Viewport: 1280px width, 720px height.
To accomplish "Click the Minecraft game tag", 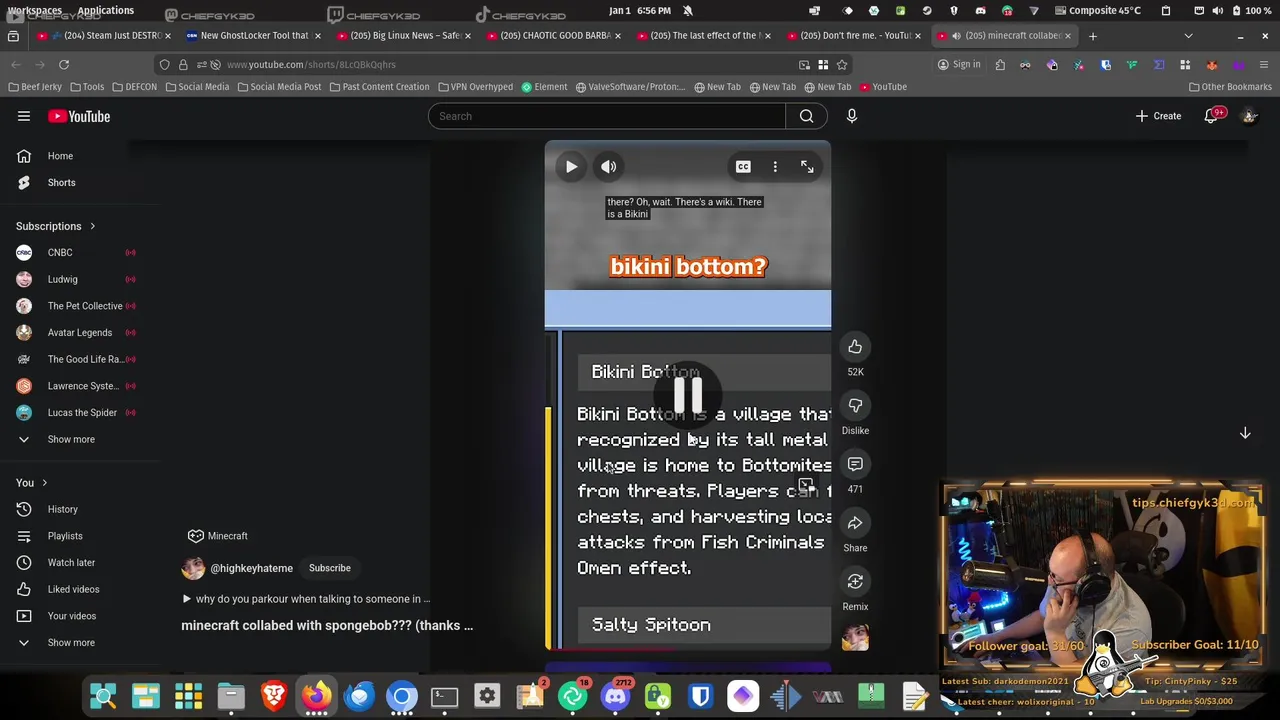I will [x=218, y=536].
